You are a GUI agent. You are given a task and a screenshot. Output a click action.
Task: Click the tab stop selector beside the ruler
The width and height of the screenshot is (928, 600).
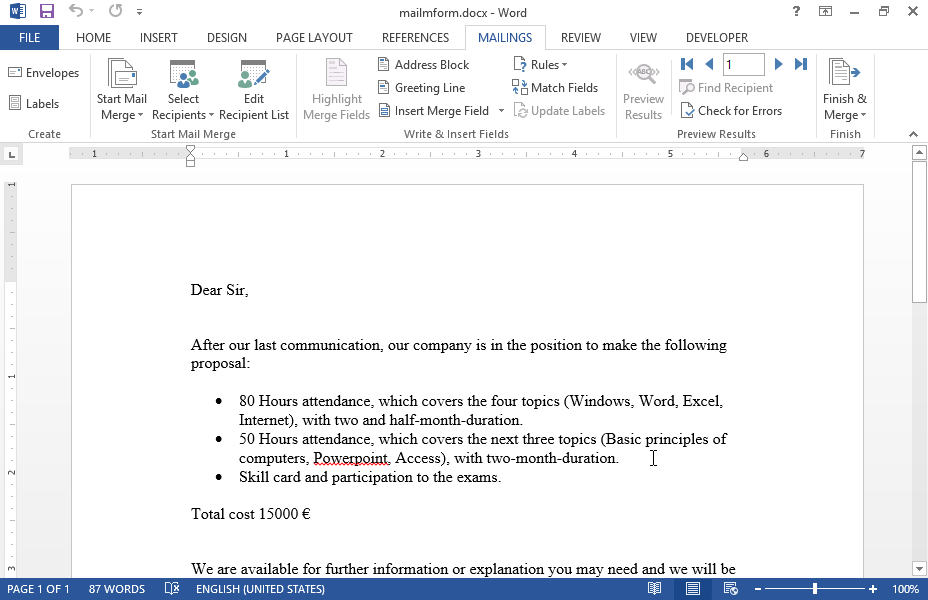(11, 155)
